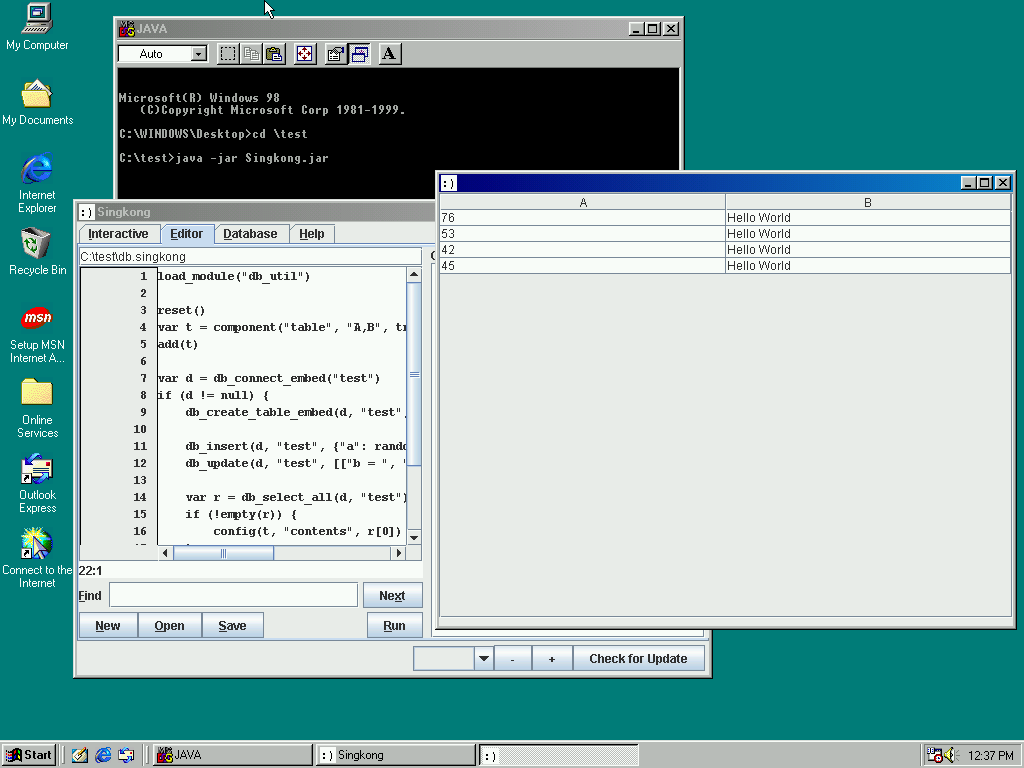Click the Save button in editor
The image size is (1024, 768).
tap(232, 626)
